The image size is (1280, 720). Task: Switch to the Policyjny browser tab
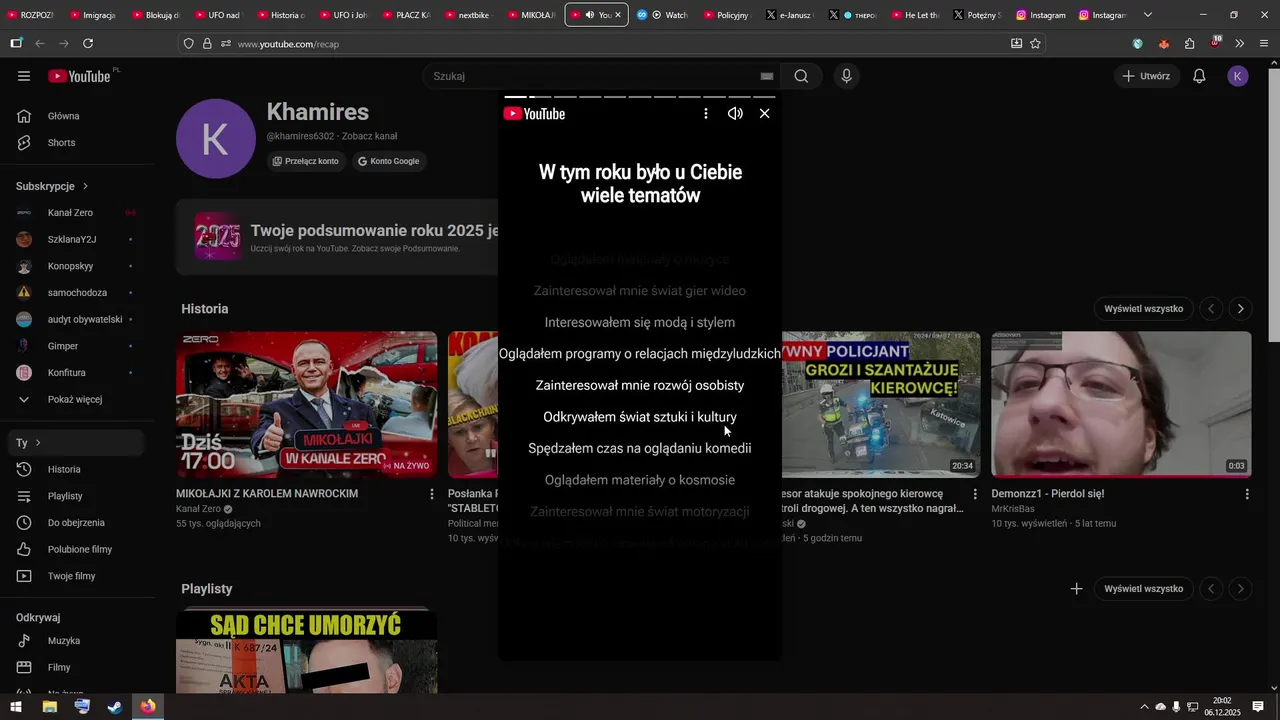pyautogui.click(x=726, y=15)
